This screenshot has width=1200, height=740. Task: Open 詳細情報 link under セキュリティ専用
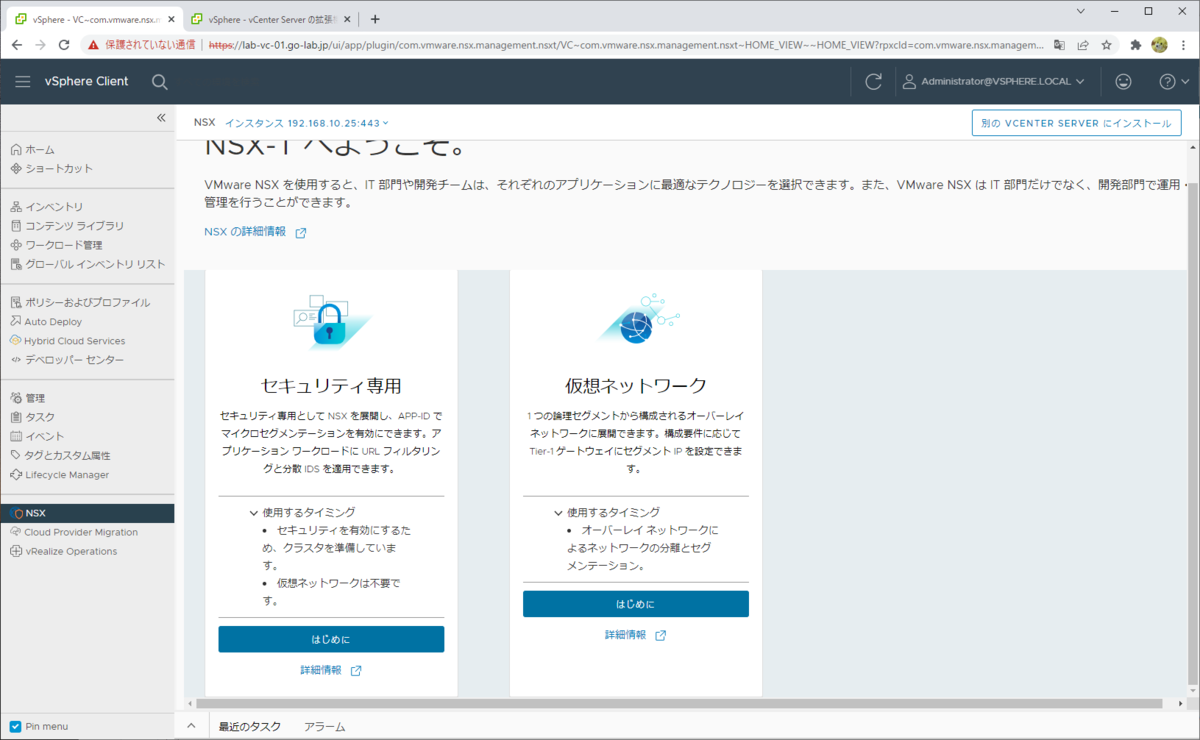[330, 670]
